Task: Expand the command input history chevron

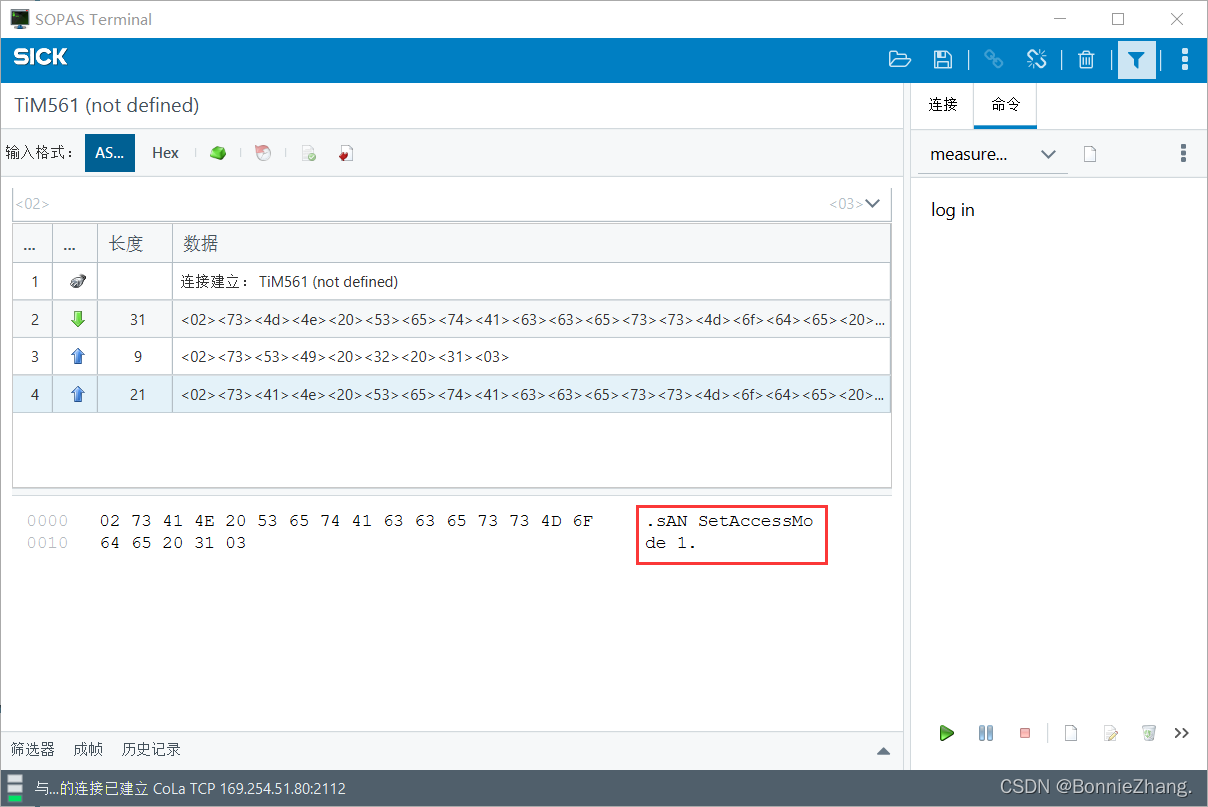Action: coord(872,203)
